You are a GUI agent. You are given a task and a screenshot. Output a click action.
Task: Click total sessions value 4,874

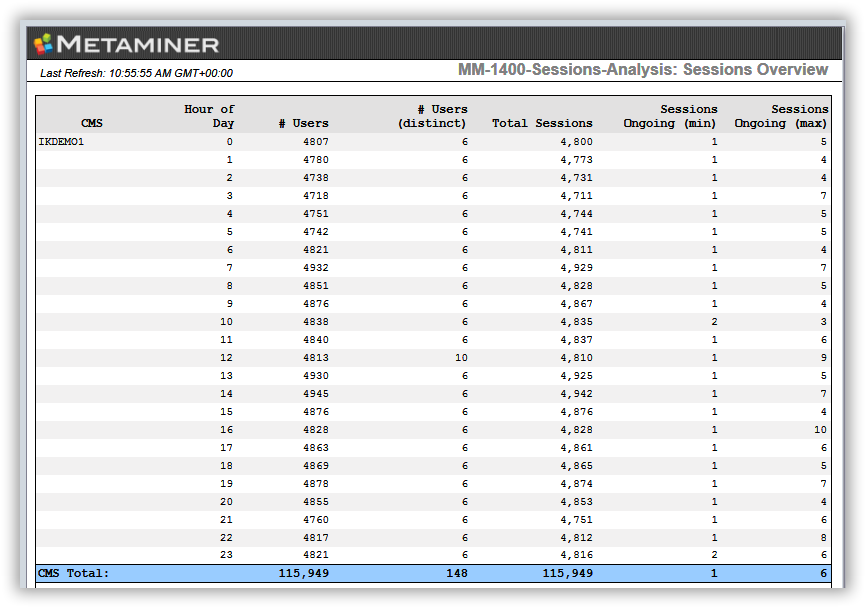(x=576, y=484)
